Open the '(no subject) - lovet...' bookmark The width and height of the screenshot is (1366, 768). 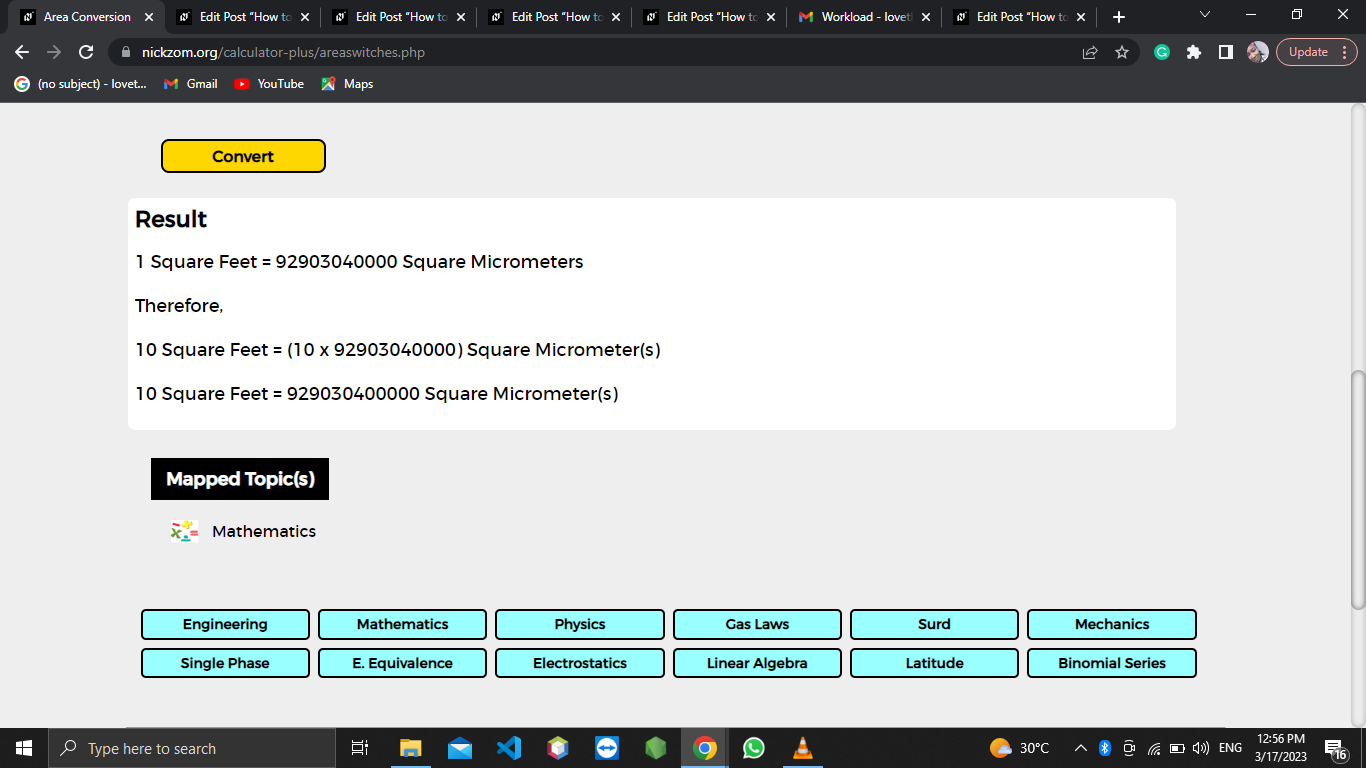(80, 84)
